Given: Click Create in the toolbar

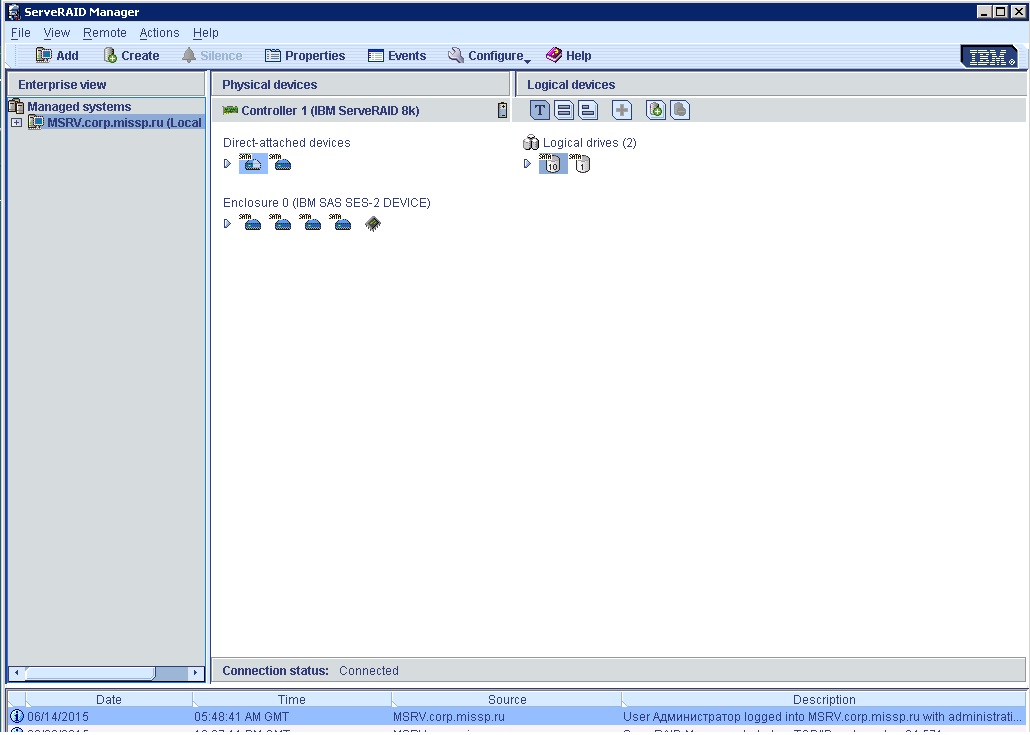Looking at the screenshot, I should pos(131,56).
